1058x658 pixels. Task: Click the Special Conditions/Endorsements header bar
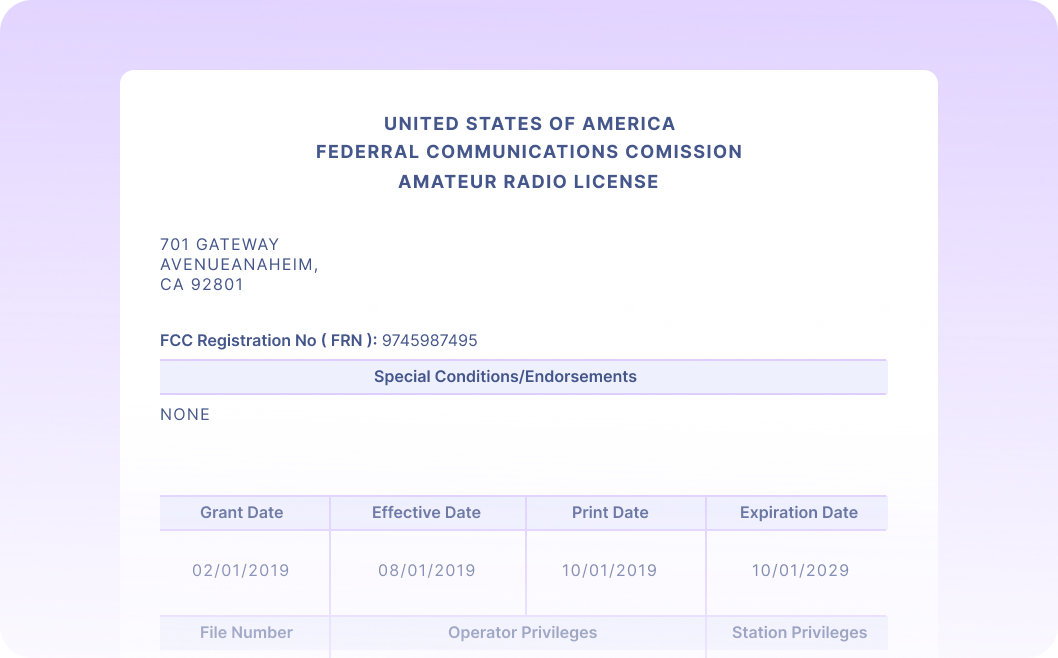click(505, 377)
